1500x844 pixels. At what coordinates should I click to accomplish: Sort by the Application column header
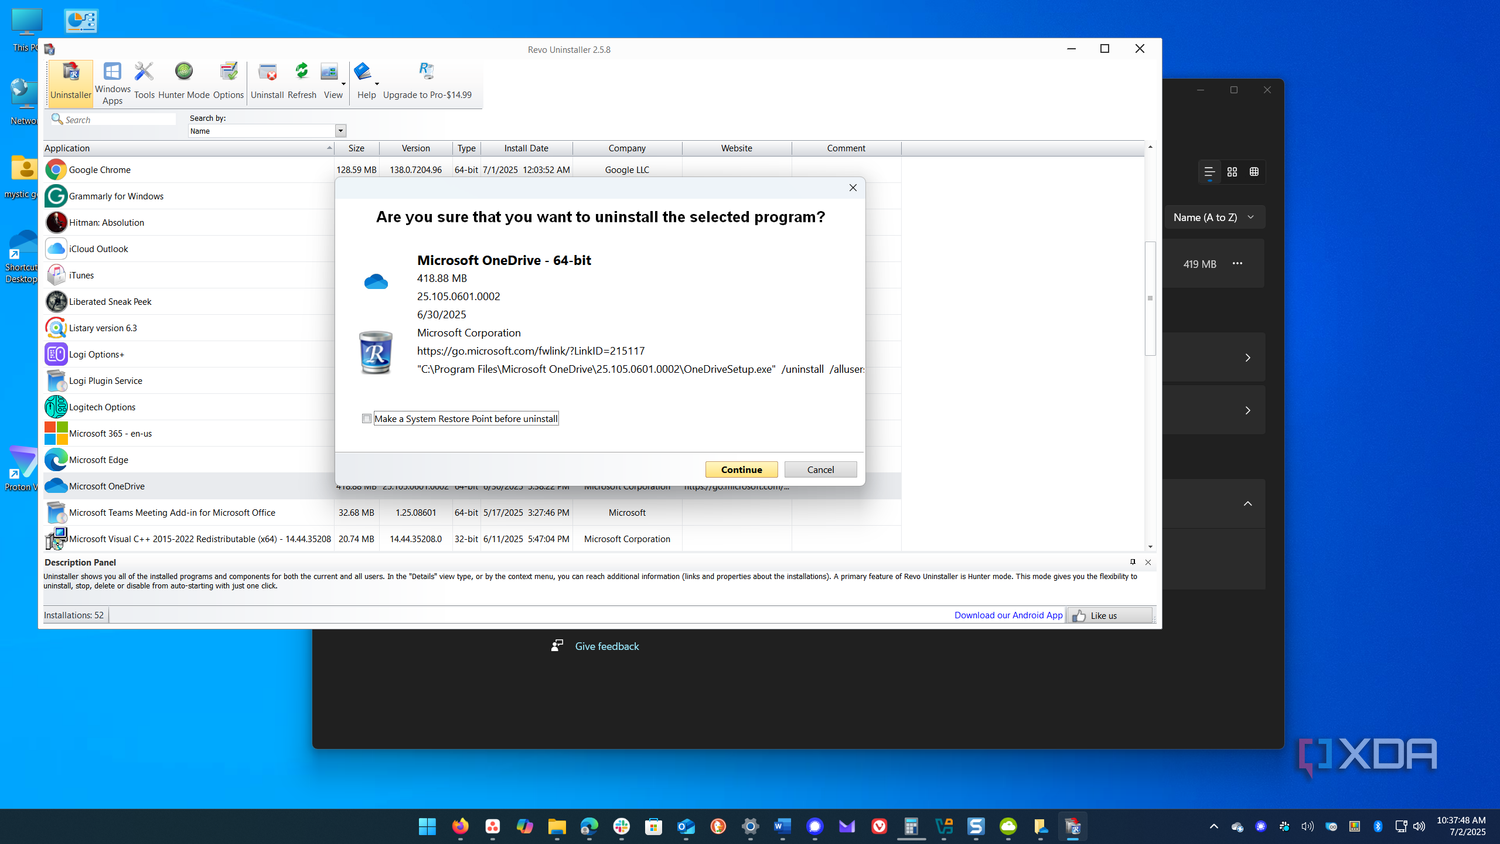click(188, 148)
